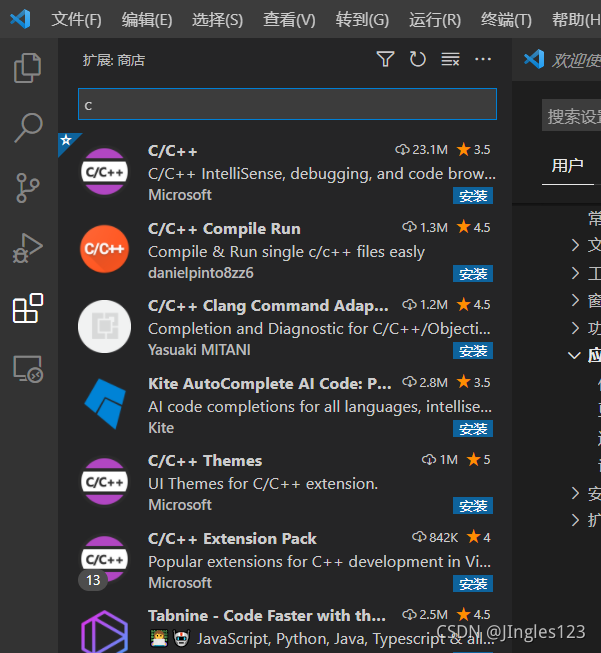Open the C/C++ extension title

[172, 150]
